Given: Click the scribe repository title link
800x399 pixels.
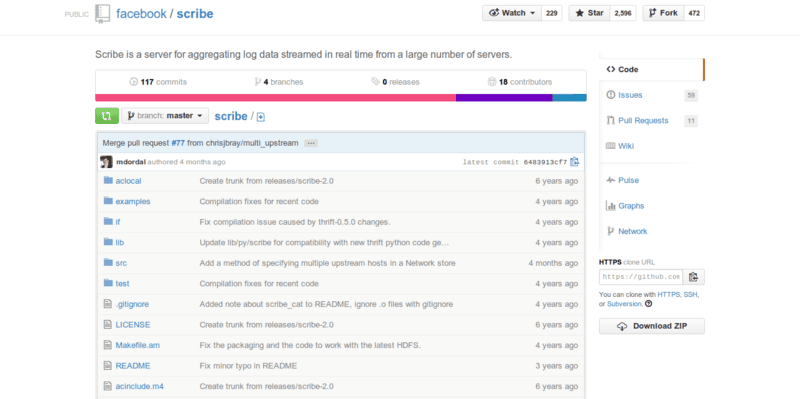Looking at the screenshot, I should [195, 14].
